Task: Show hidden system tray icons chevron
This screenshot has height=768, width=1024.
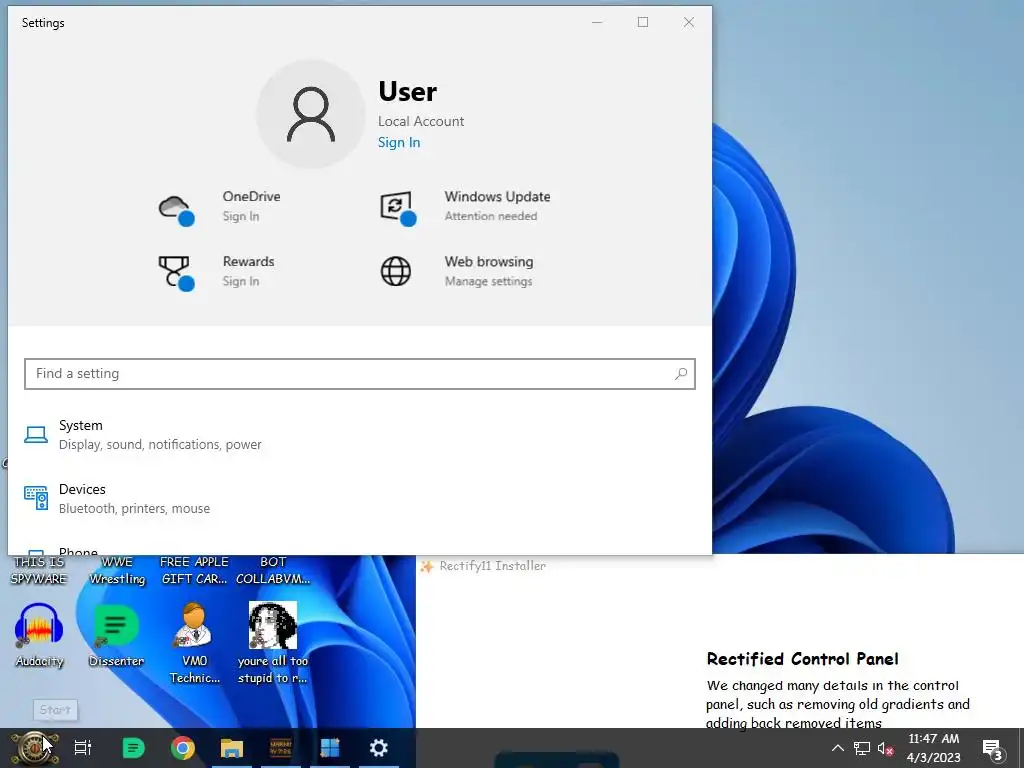Action: [x=838, y=748]
